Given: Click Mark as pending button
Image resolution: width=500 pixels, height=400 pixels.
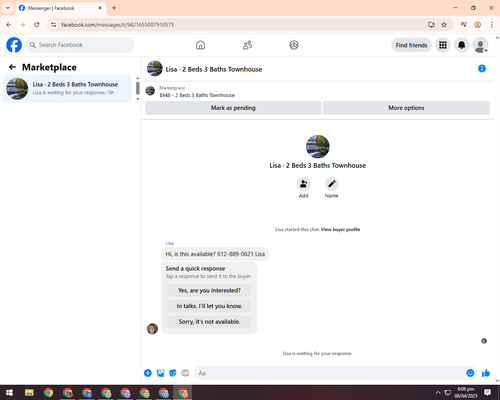Looking at the screenshot, I should (233, 108).
